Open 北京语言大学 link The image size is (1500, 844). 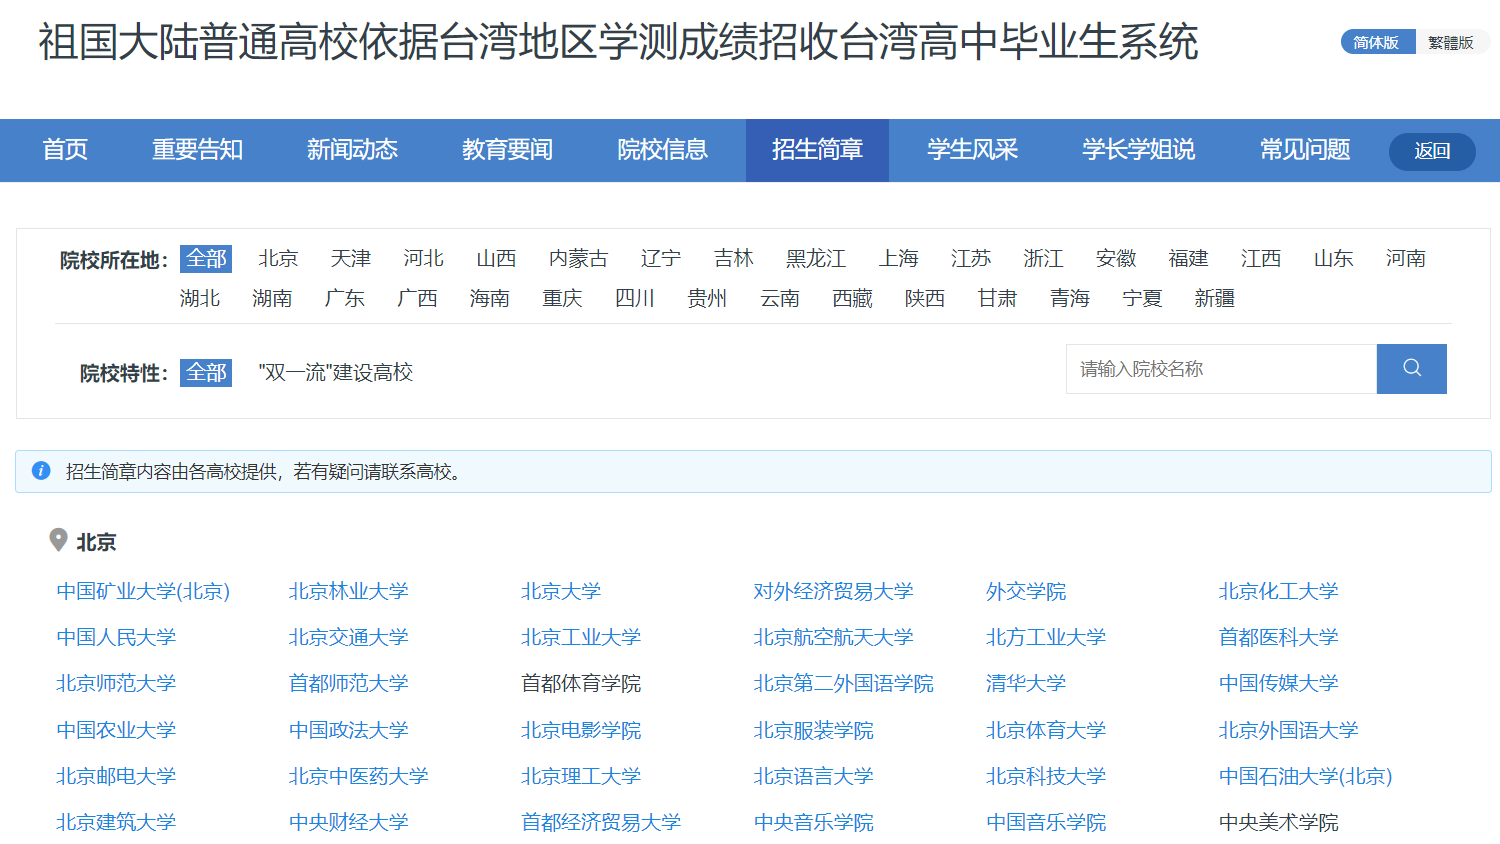(x=814, y=777)
